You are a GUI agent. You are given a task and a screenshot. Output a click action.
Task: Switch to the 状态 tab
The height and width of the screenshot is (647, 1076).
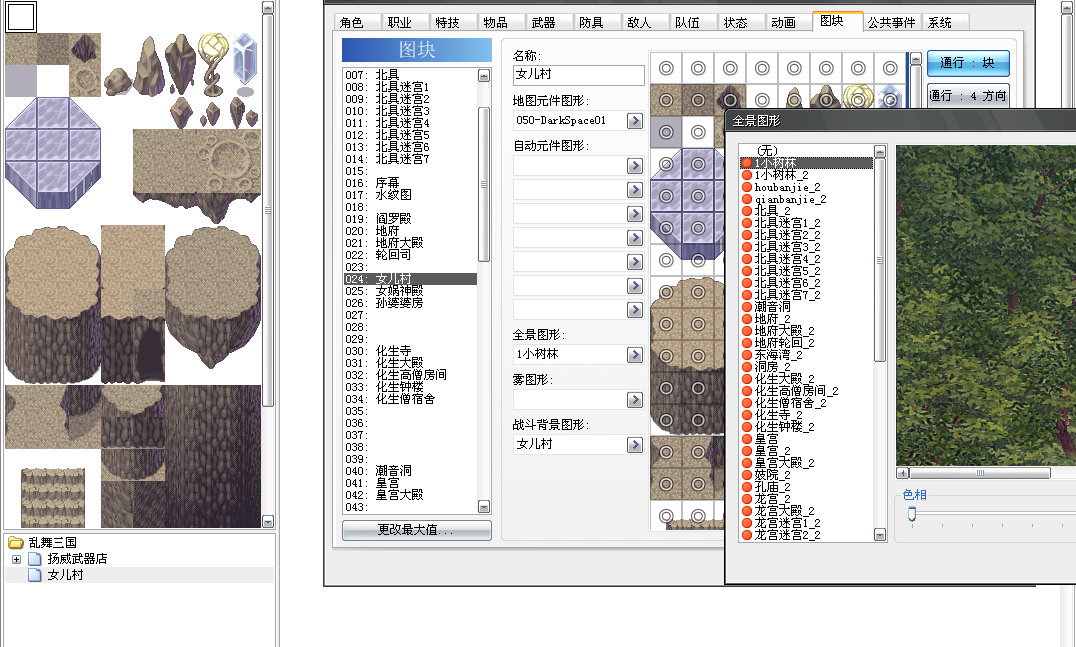coord(736,23)
